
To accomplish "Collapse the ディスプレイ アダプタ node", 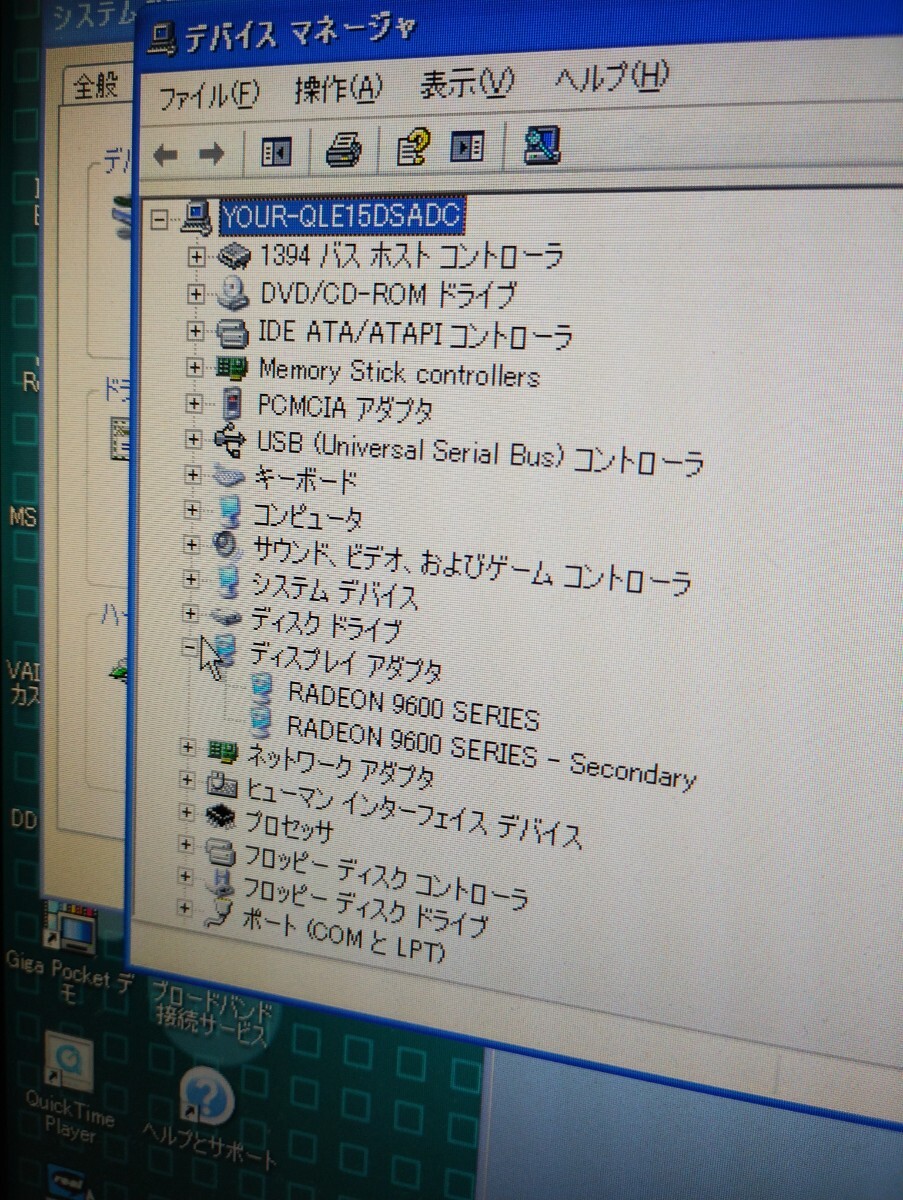I will (x=190, y=647).
